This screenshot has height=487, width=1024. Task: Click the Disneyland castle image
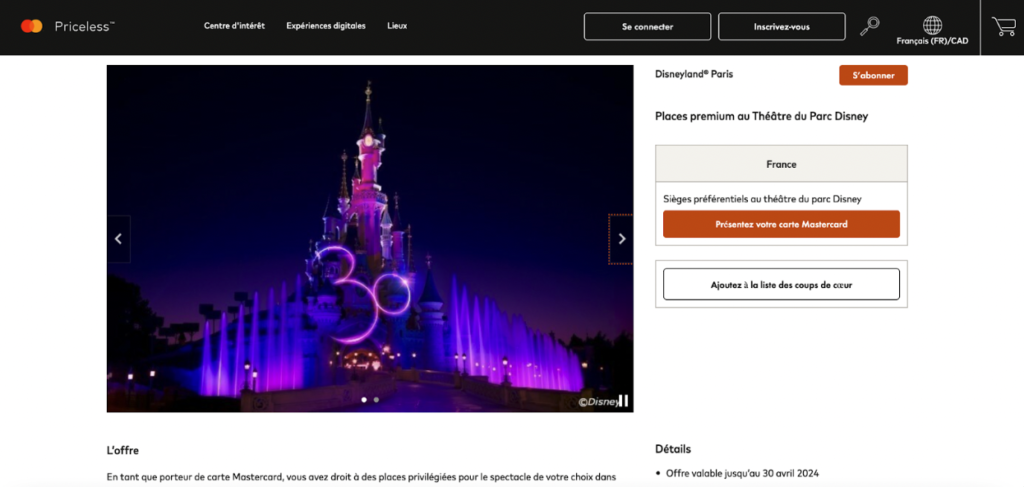(x=370, y=238)
